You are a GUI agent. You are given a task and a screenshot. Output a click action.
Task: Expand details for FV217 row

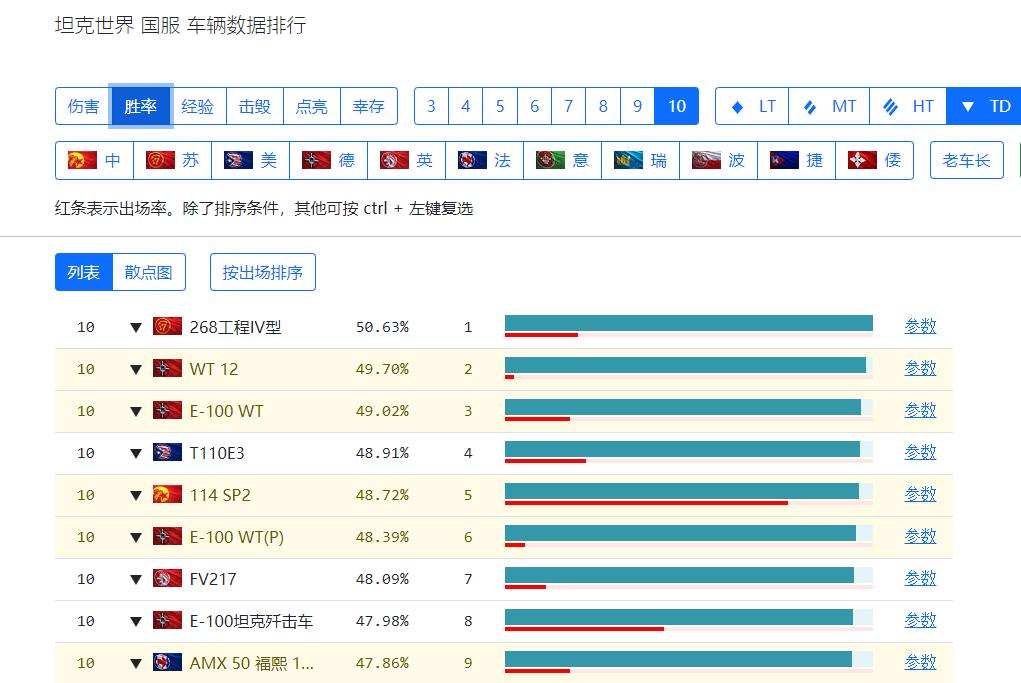[136, 578]
